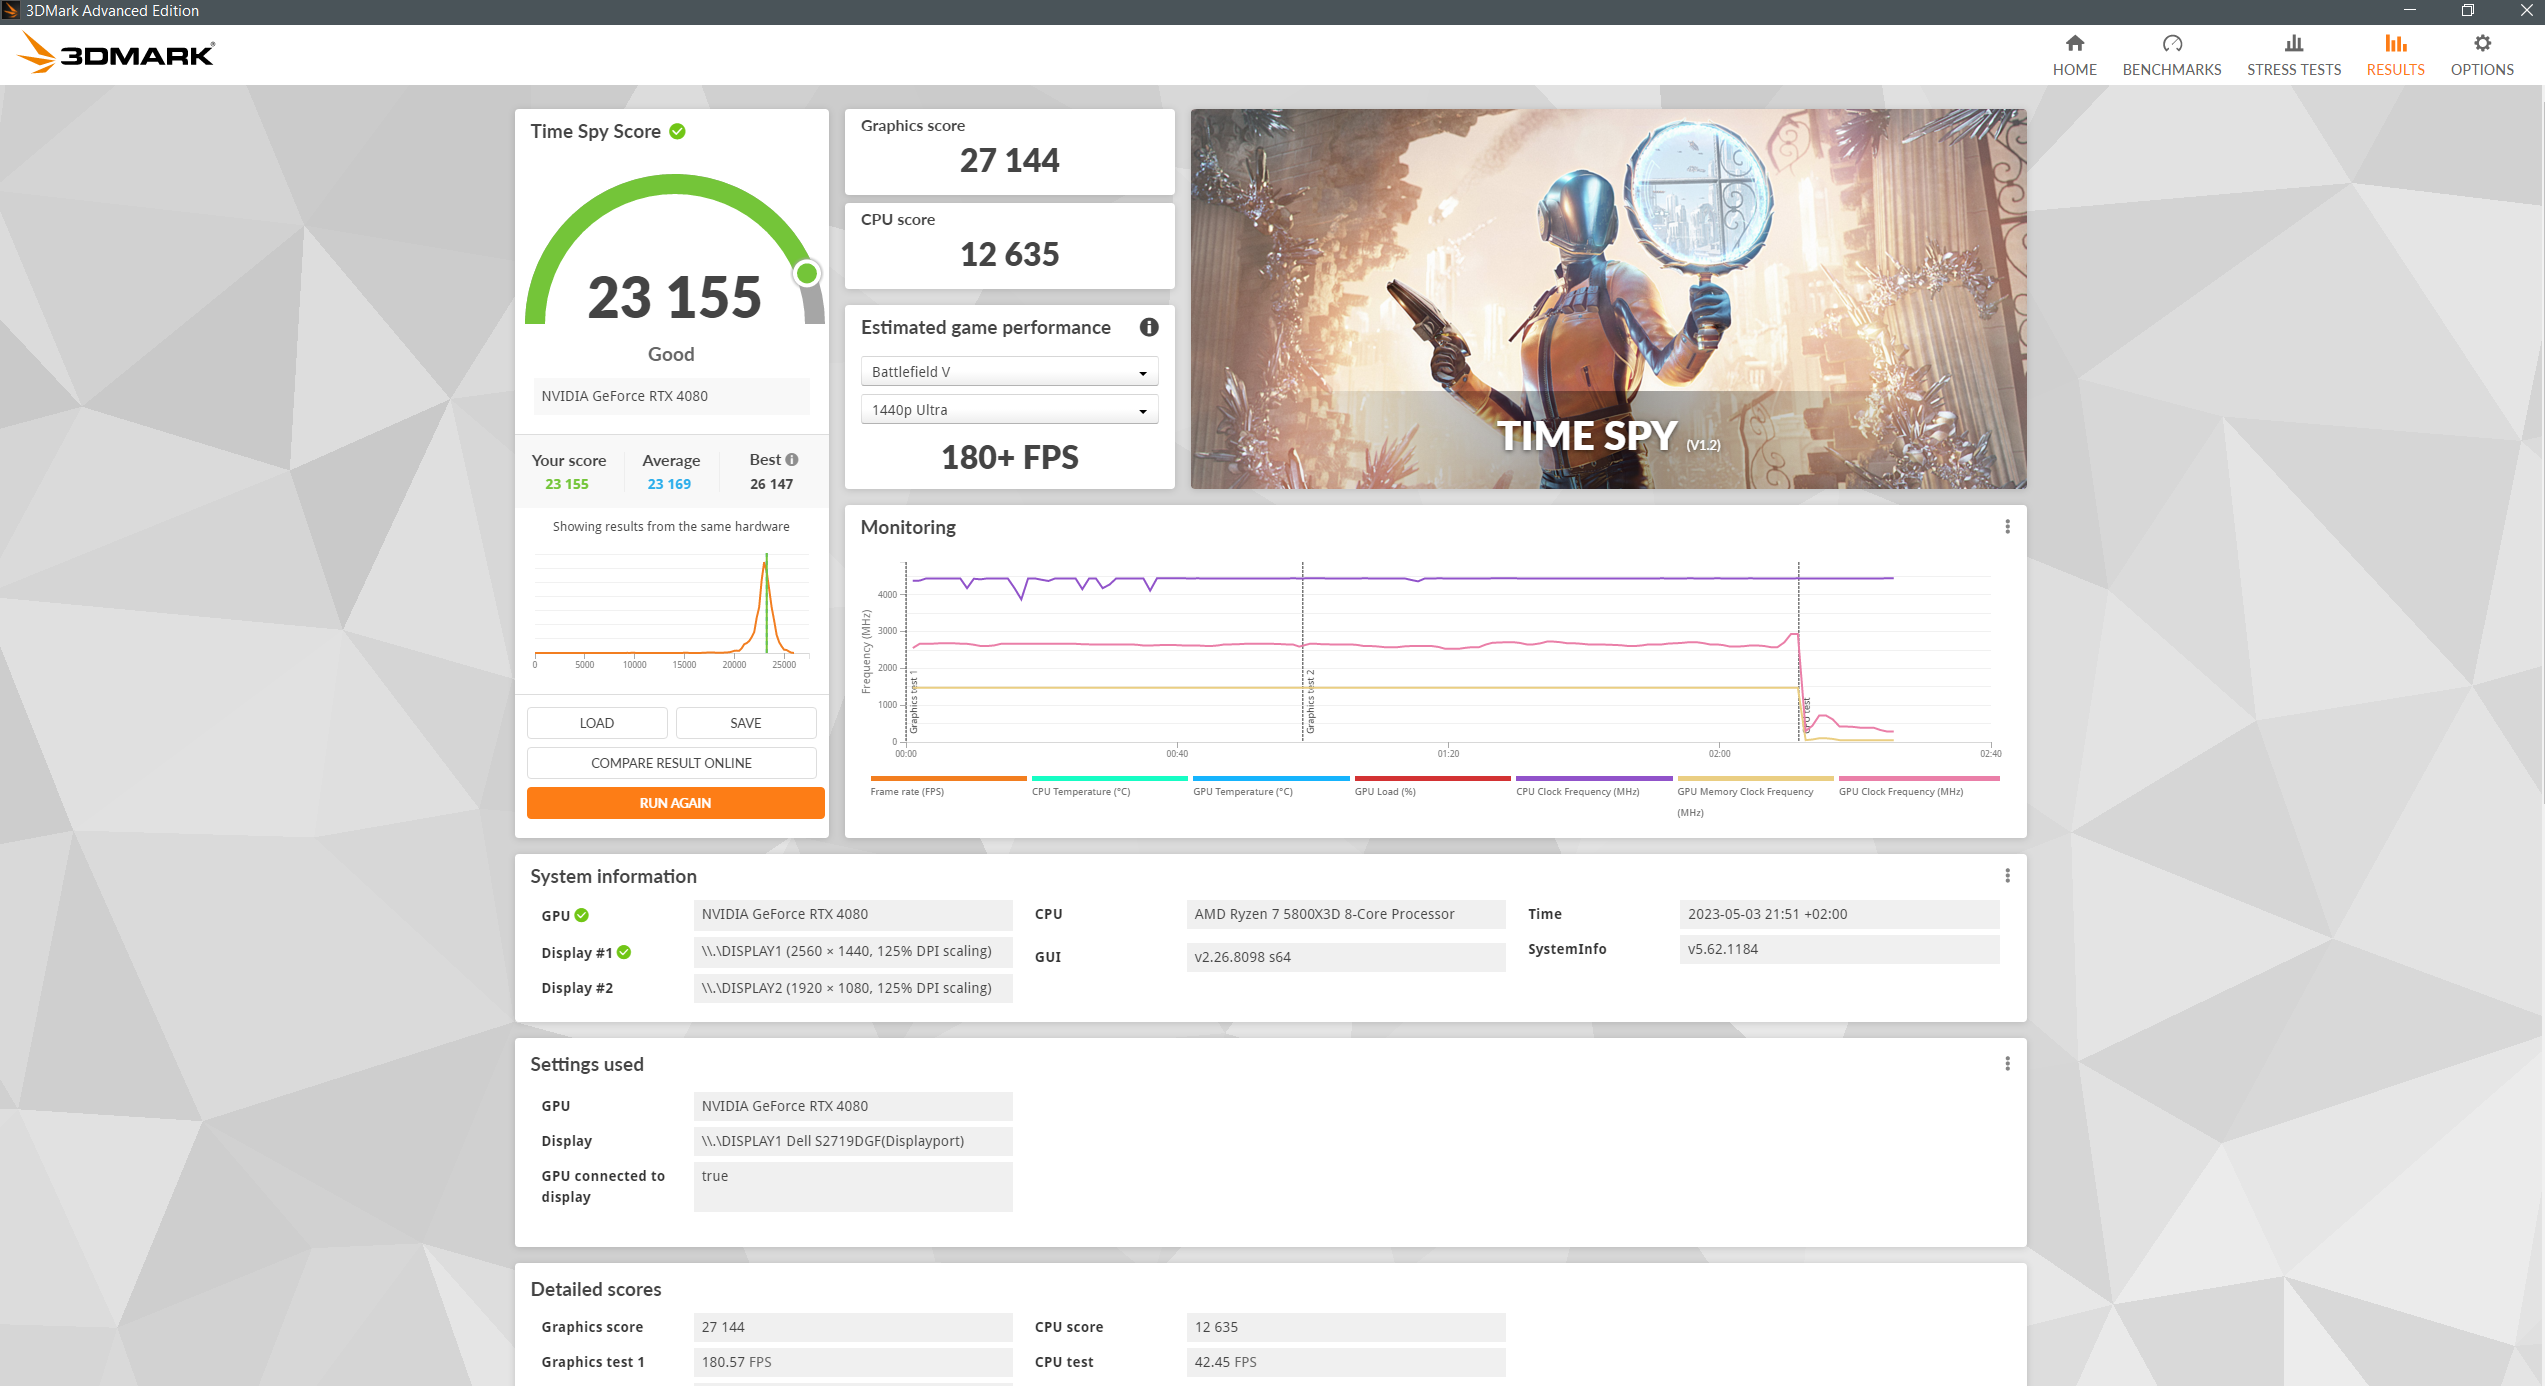The image size is (2545, 1386).
Task: Click the green checkmark next to GPU
Action: click(583, 915)
